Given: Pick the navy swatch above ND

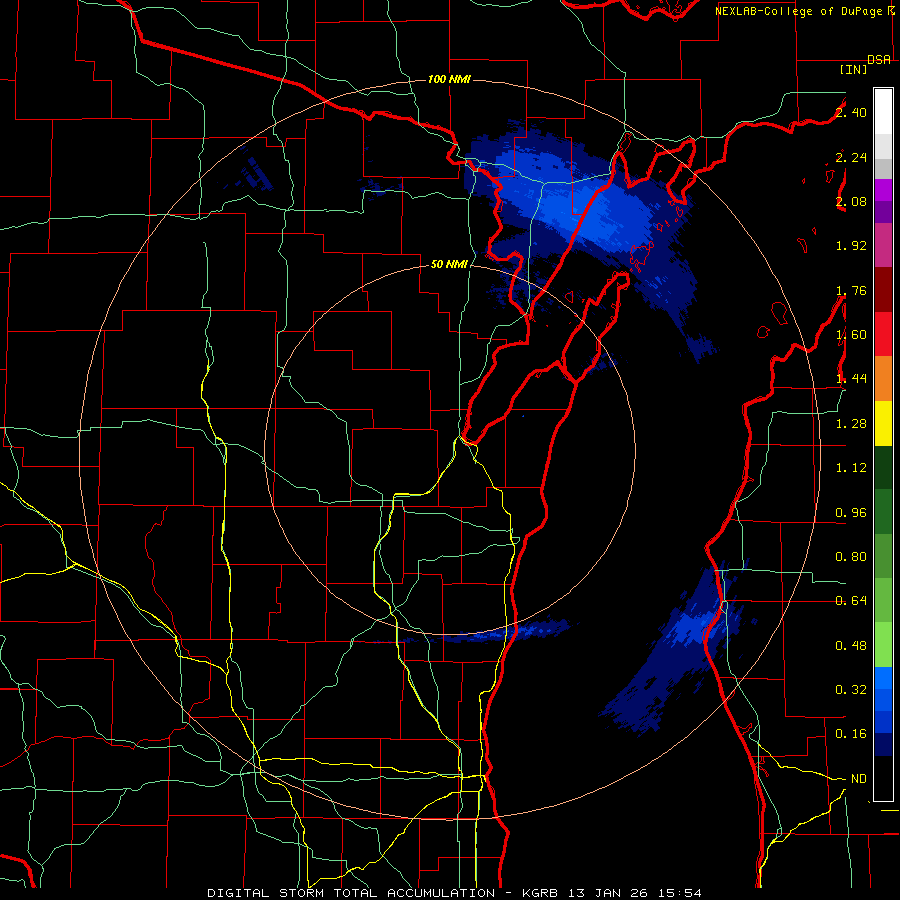Looking at the screenshot, I should (883, 745).
